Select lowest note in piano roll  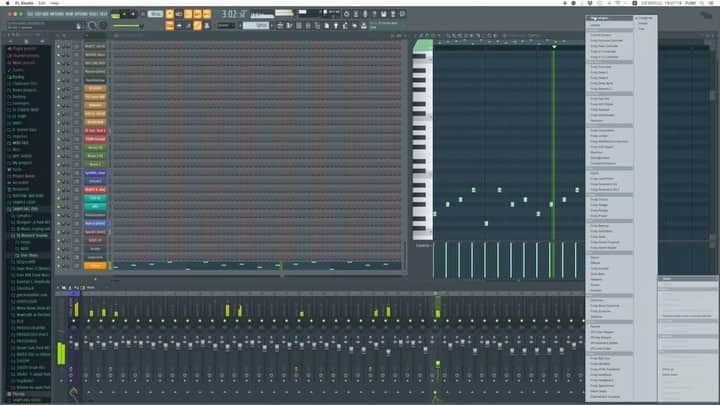tap(486, 224)
